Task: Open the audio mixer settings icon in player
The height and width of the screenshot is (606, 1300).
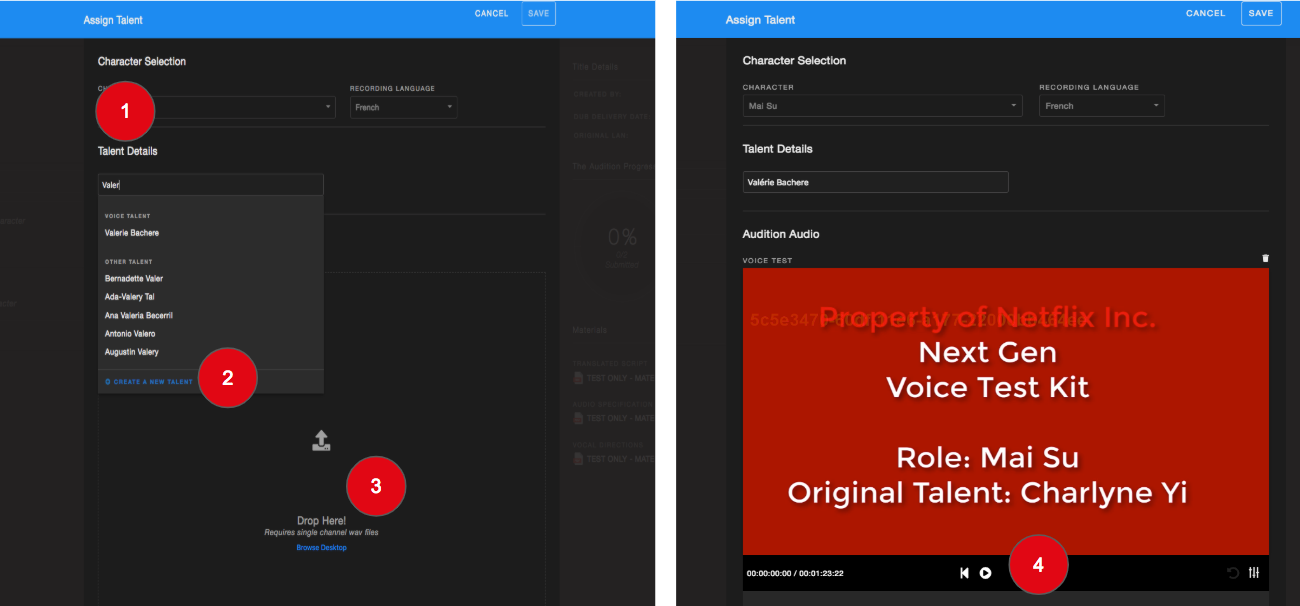Action: (x=1254, y=573)
